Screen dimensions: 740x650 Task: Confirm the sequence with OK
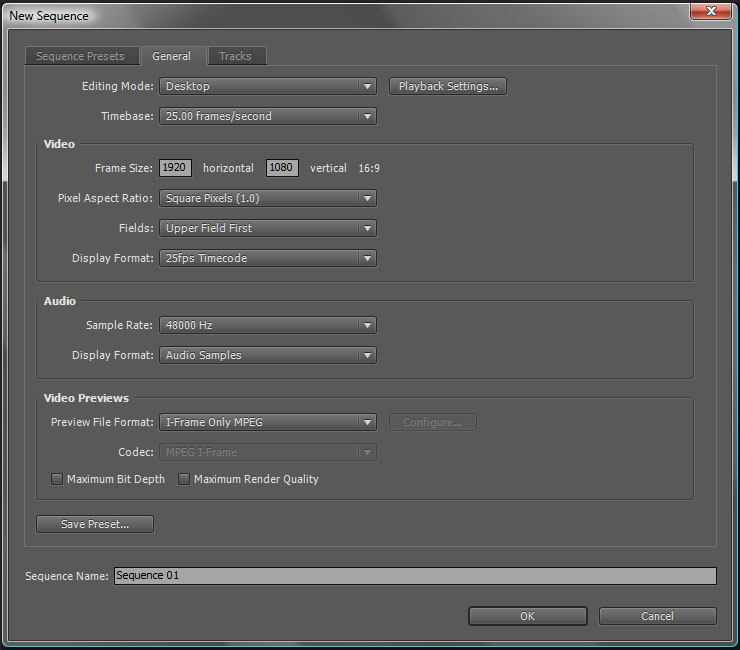(527, 616)
